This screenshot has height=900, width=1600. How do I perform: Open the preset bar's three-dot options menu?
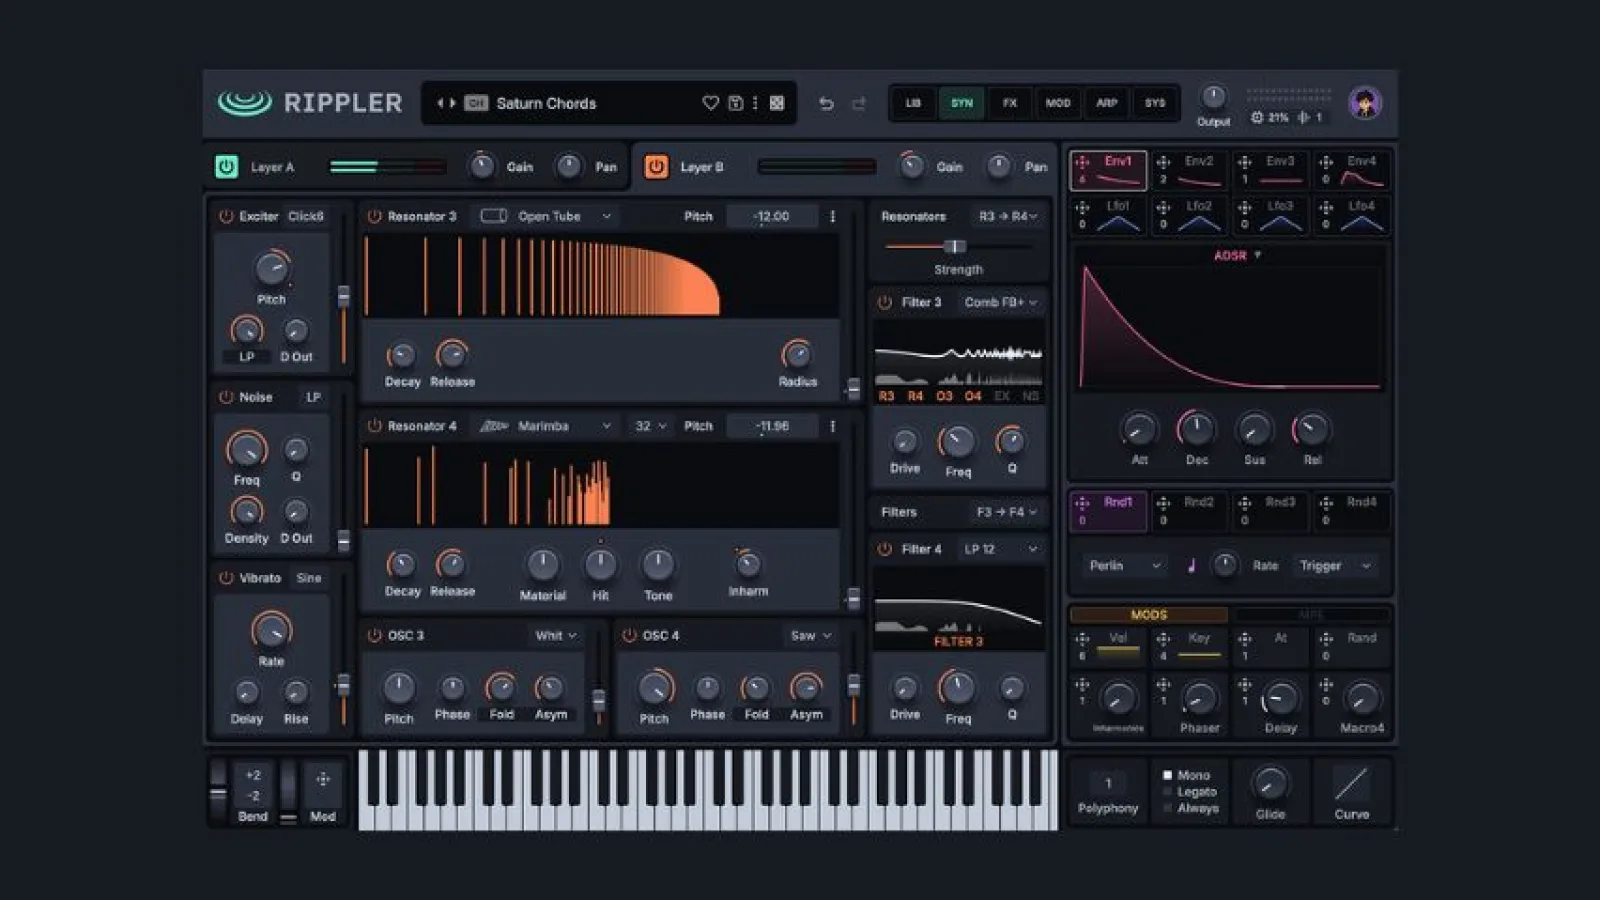755,103
